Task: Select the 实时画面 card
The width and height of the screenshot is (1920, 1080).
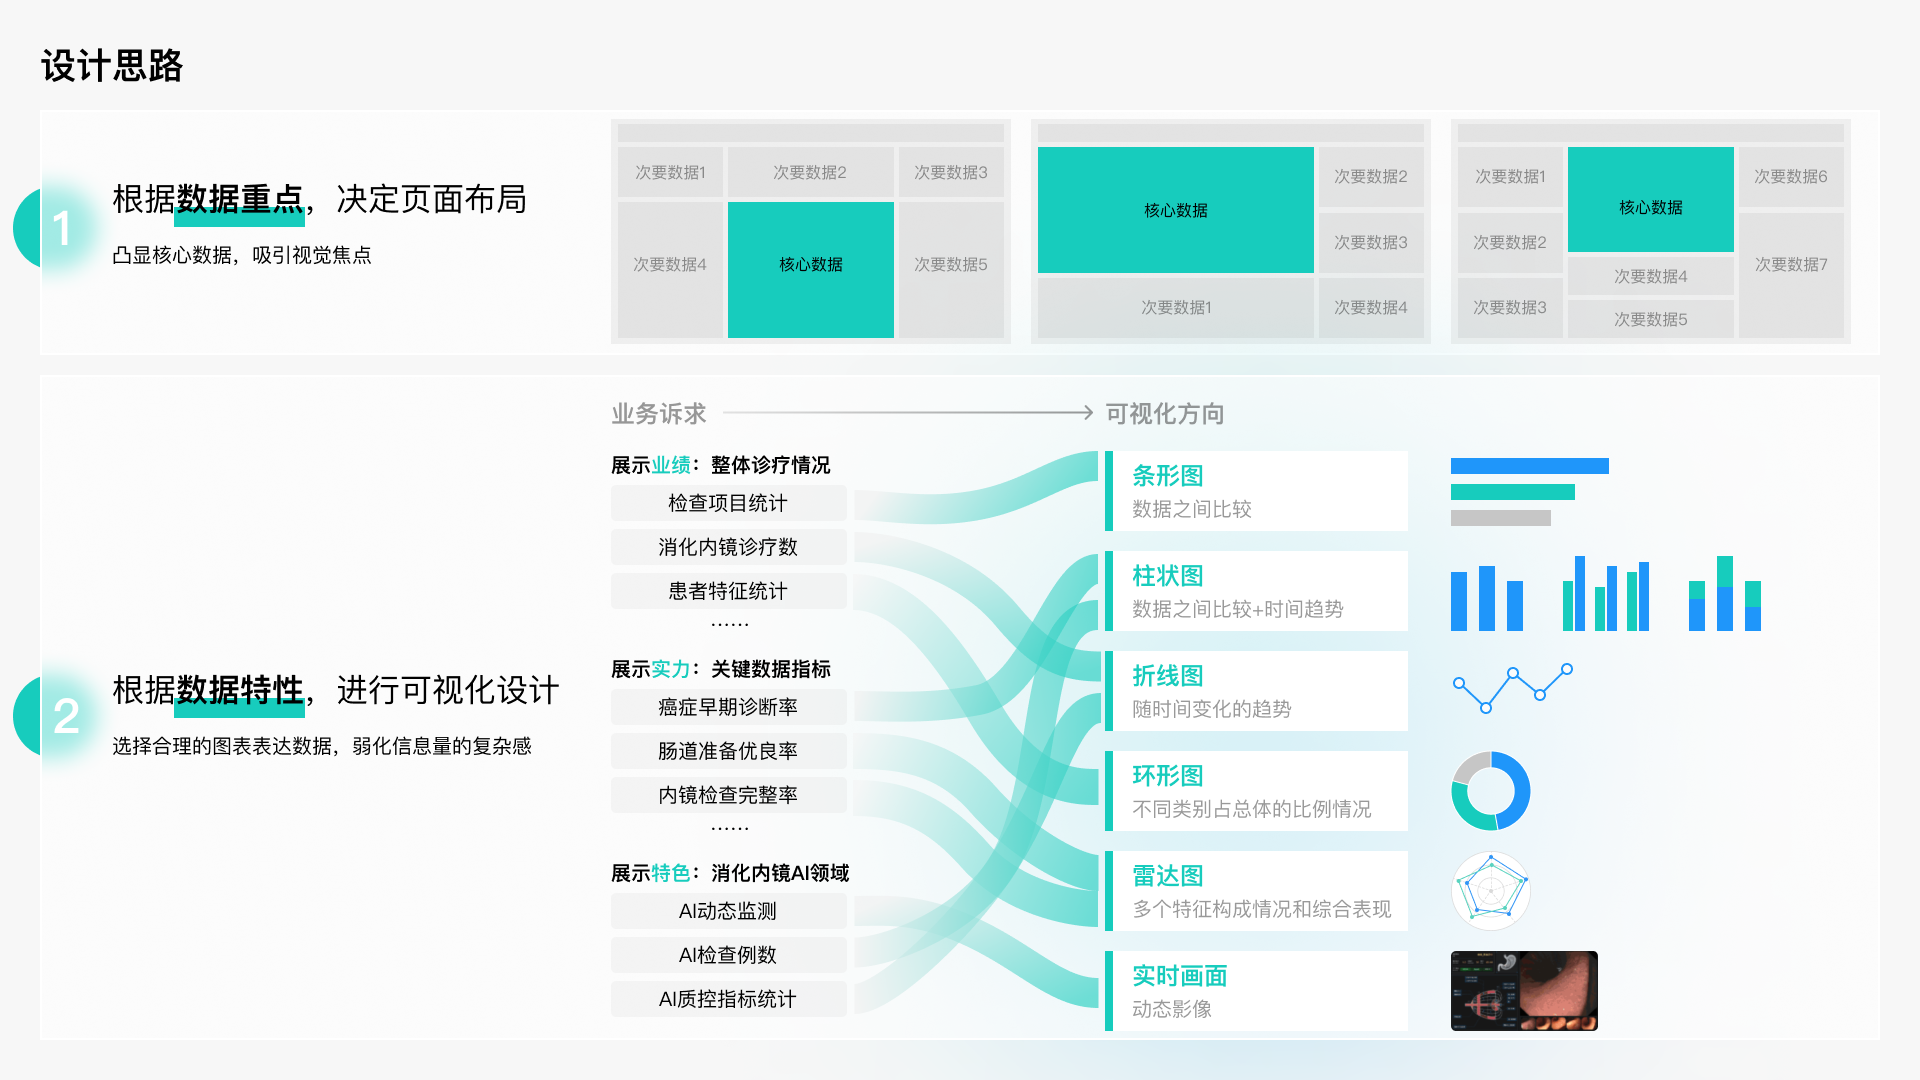Action: point(1258,991)
